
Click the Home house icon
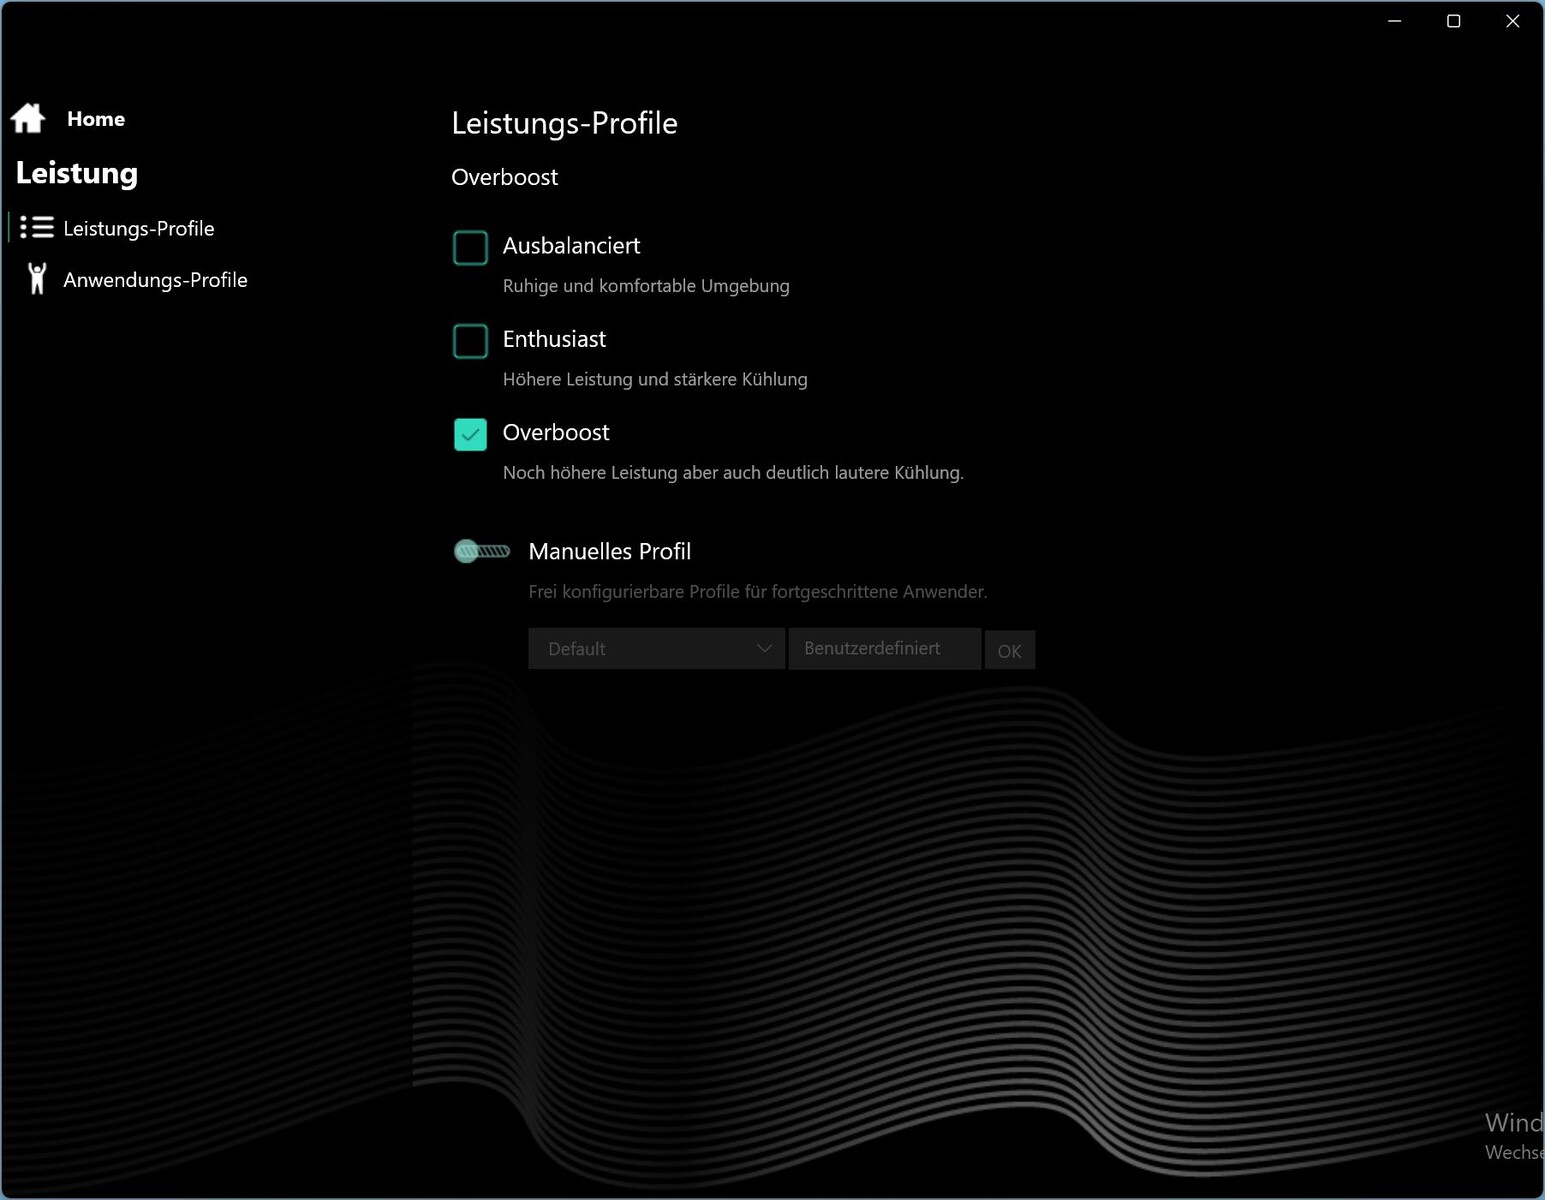click(x=28, y=118)
